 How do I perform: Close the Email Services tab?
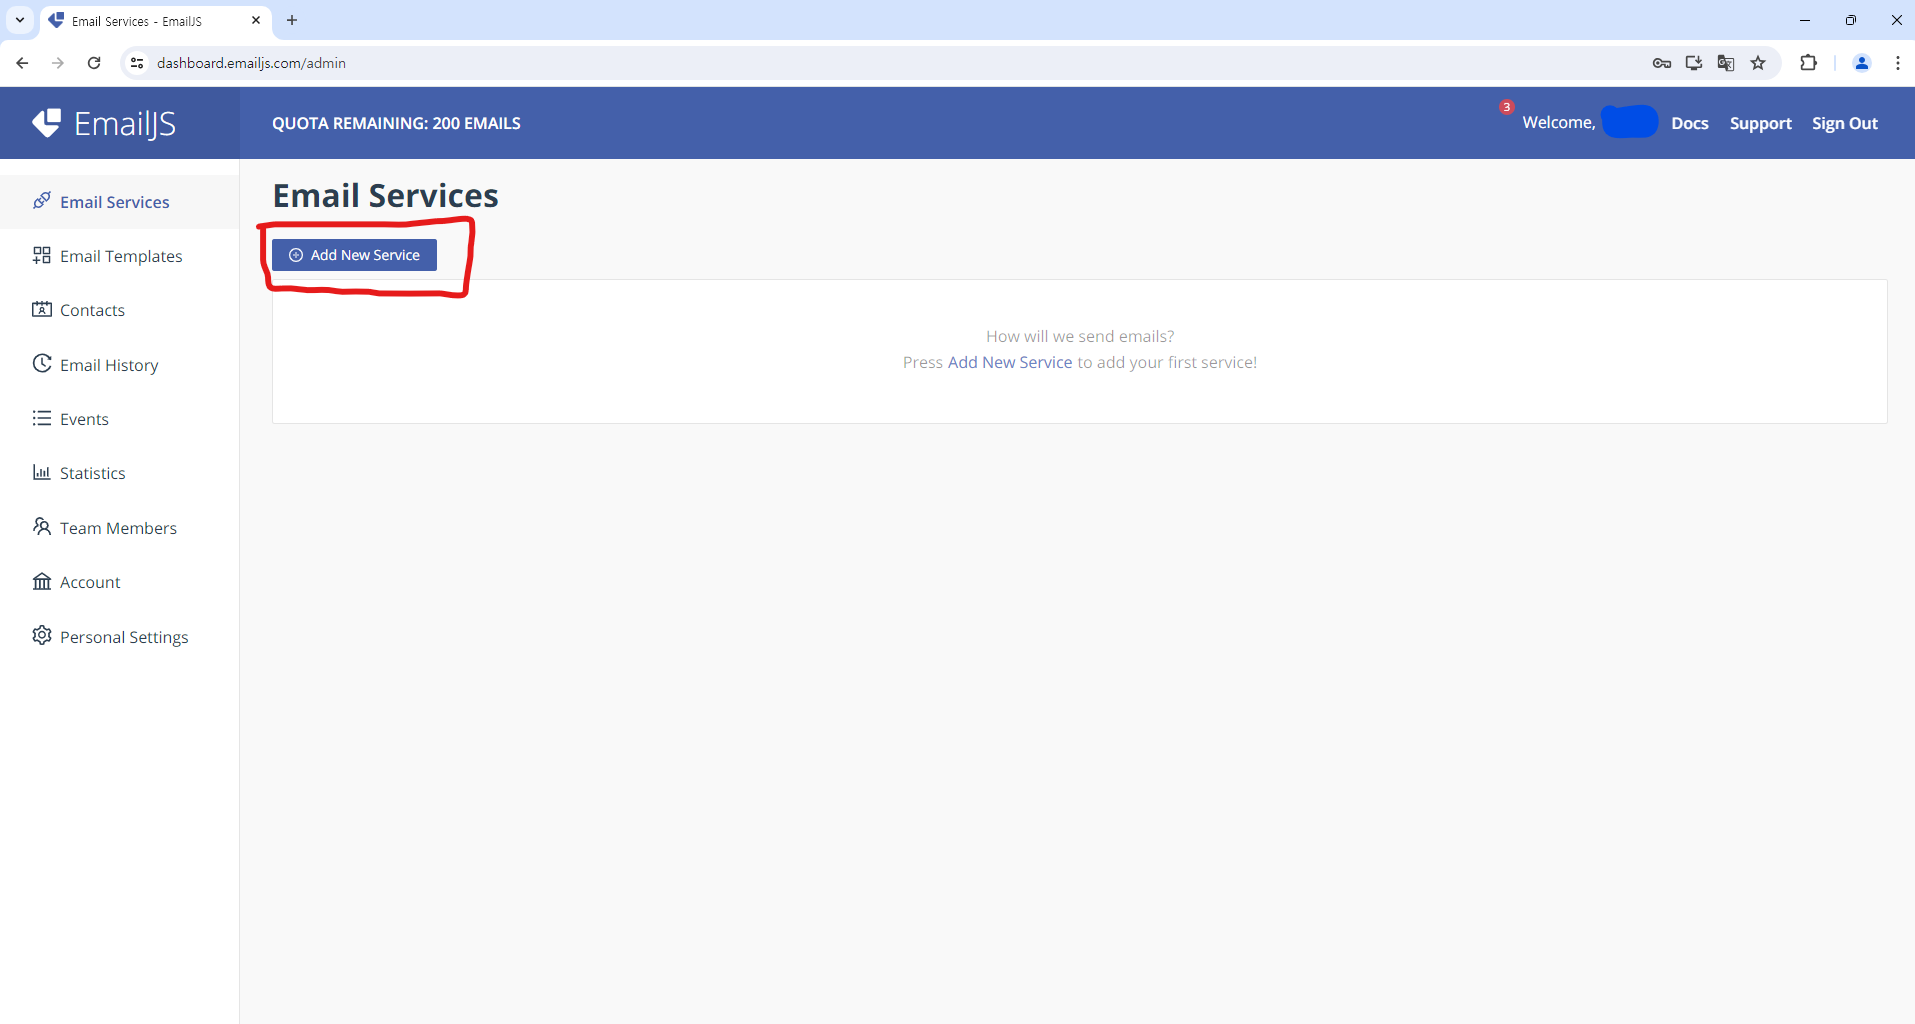[x=256, y=20]
